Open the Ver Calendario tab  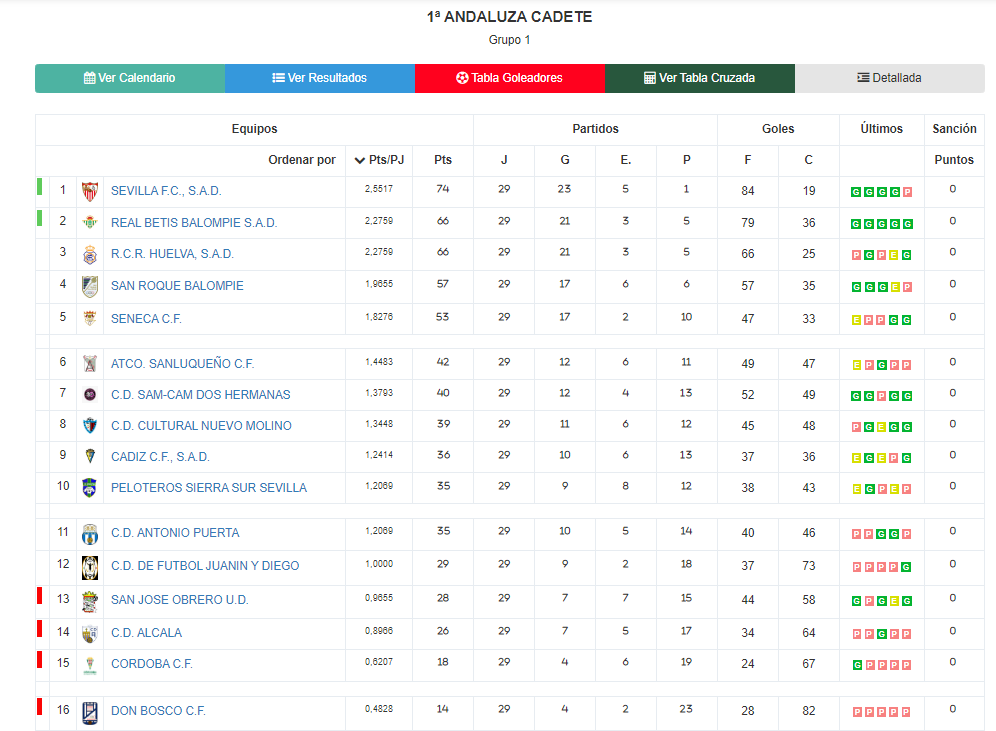[x=130, y=78]
